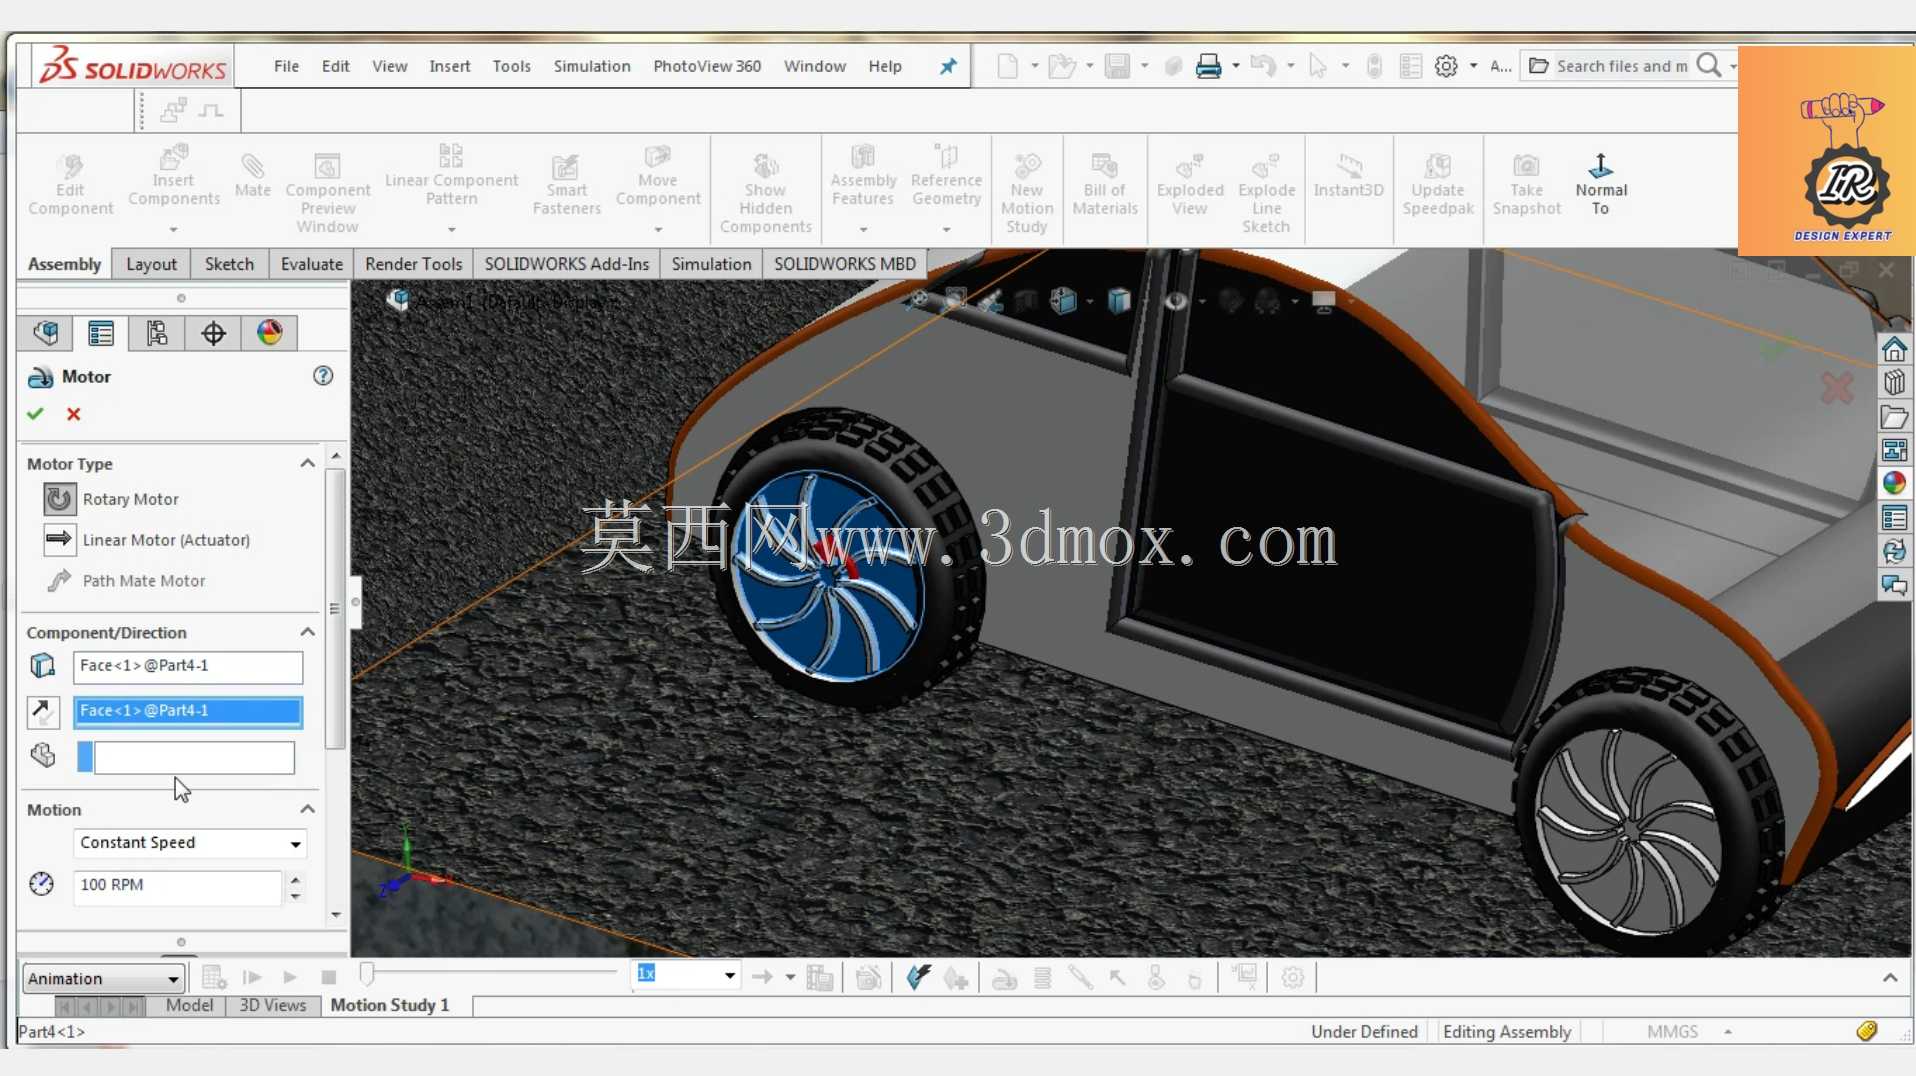Select Motion Study 1 tab
The width and height of the screenshot is (1916, 1076).
390,1005
